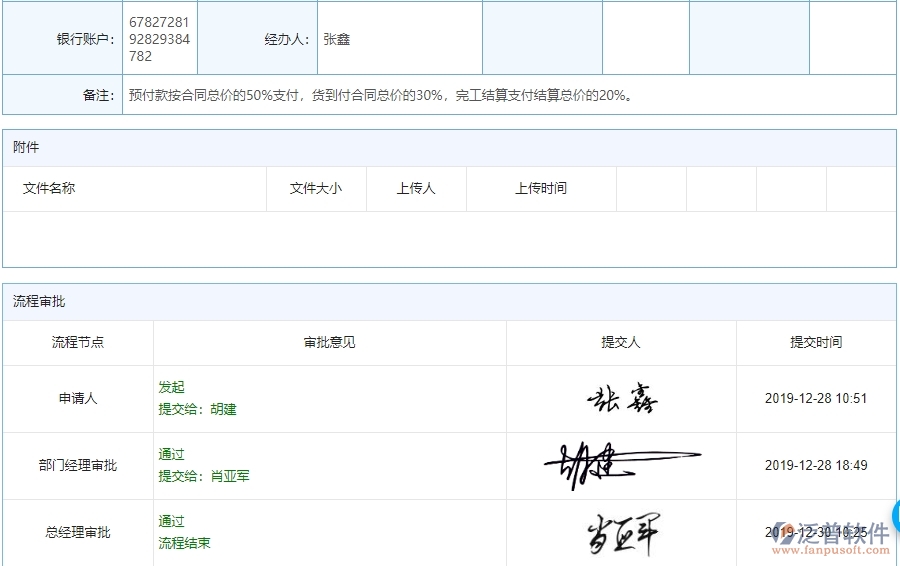Image resolution: width=900 pixels, height=566 pixels.
Task: Click the 文件名称 column header
Action: click(x=49, y=188)
